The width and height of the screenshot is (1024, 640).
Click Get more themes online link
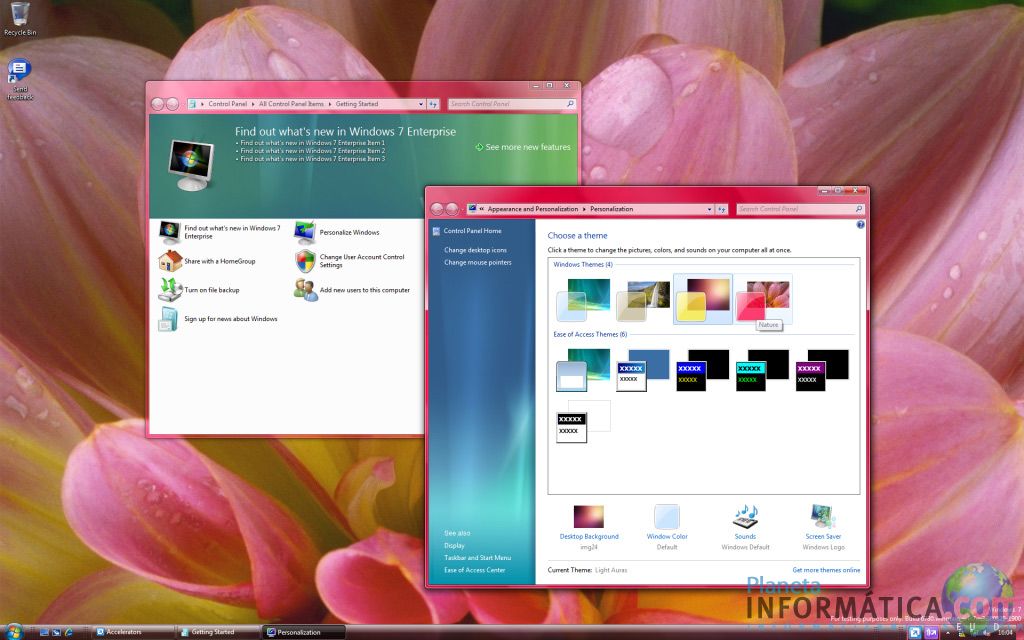pos(826,570)
